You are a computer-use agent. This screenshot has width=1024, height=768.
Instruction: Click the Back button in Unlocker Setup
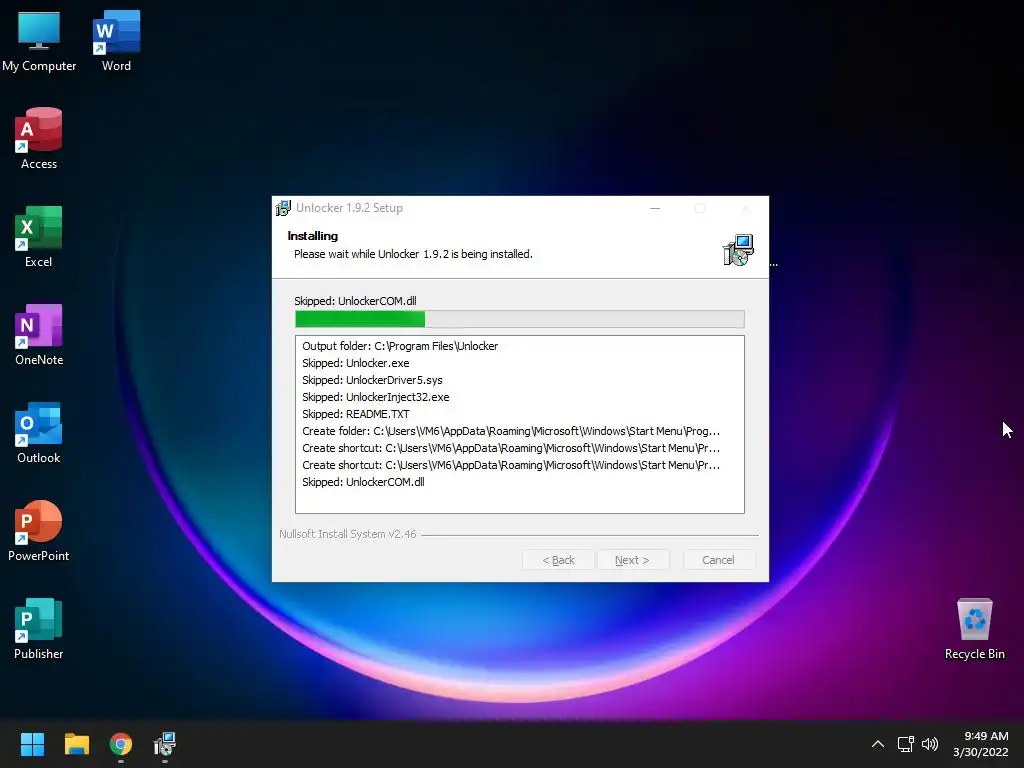coord(558,560)
